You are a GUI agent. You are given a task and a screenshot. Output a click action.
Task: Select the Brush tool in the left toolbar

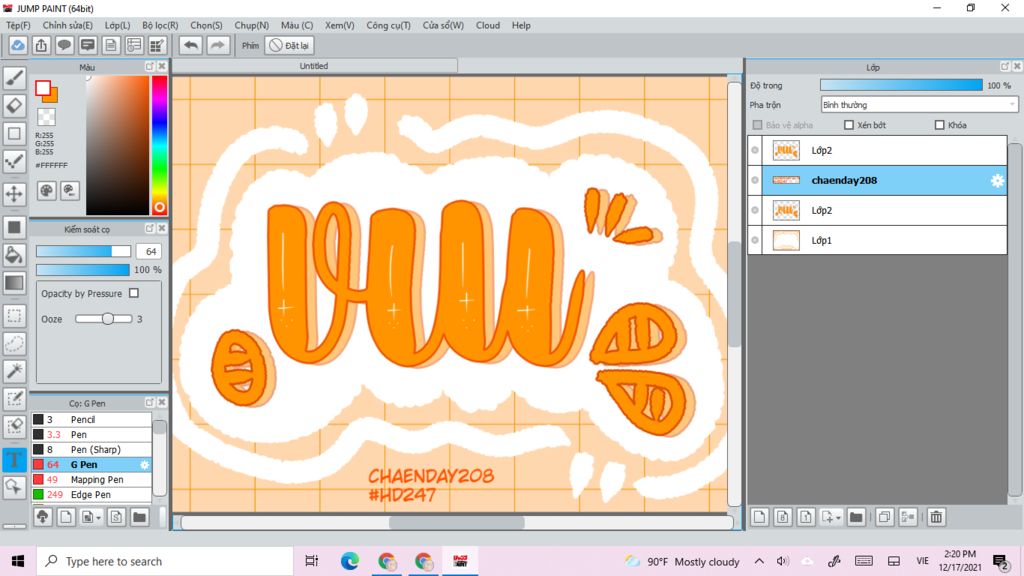[14, 78]
